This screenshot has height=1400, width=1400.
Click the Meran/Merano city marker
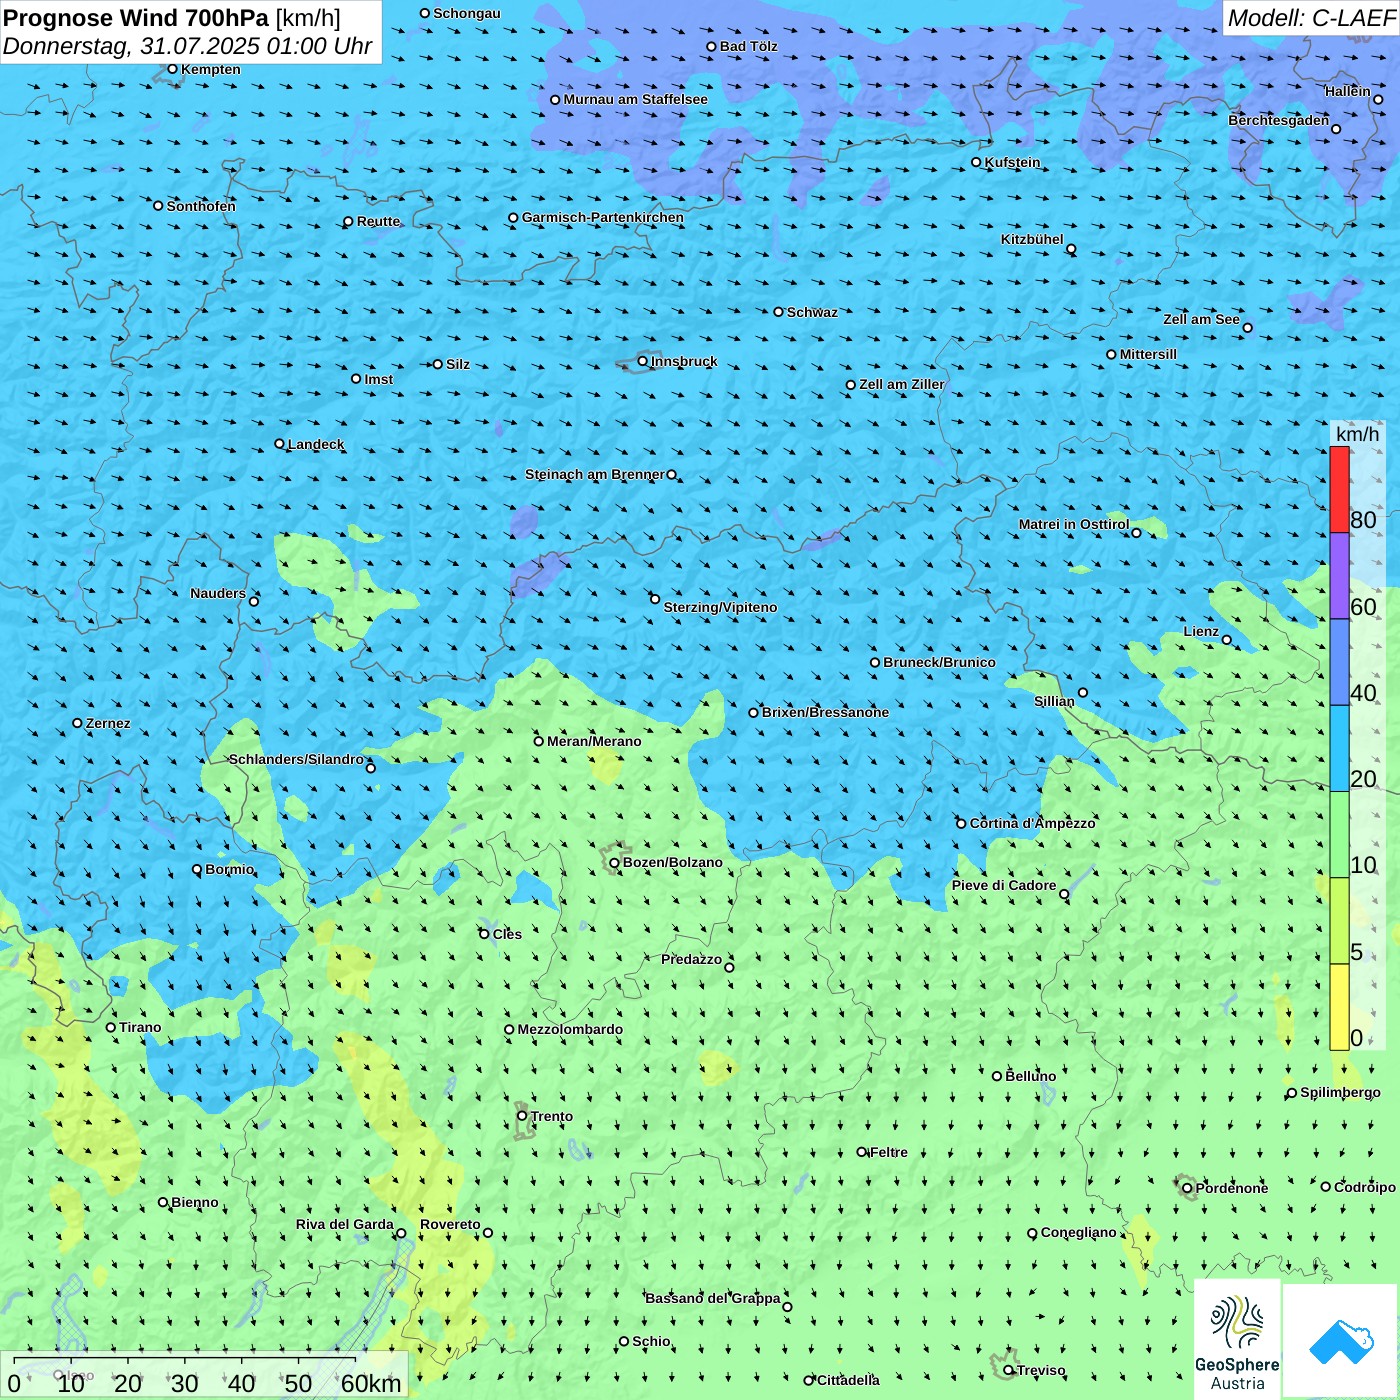[539, 741]
